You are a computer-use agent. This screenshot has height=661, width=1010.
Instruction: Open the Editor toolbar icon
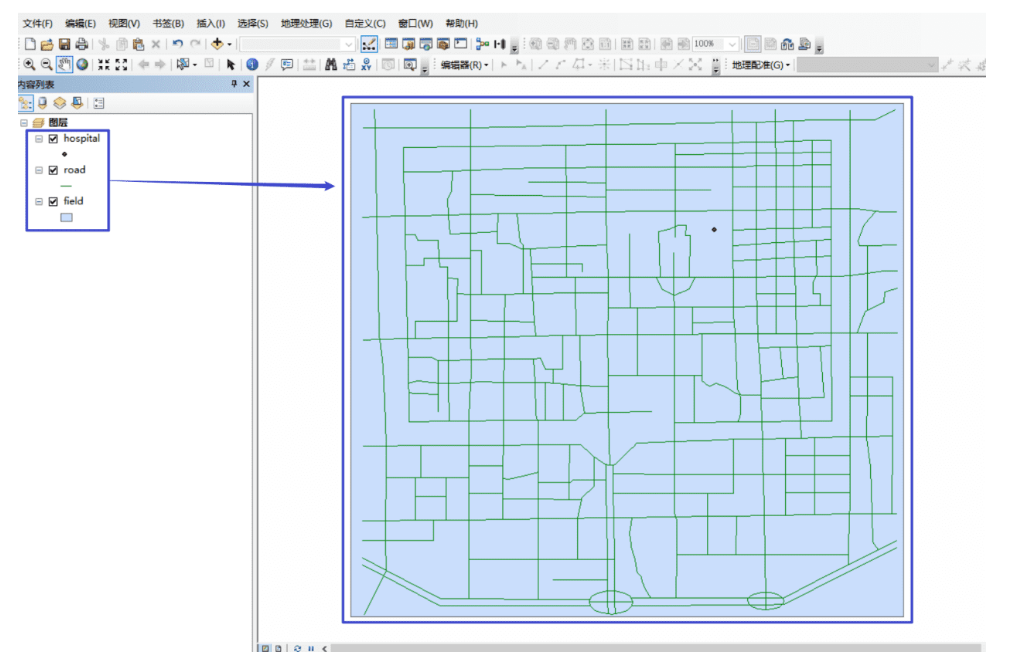pyautogui.click(x=369, y=44)
